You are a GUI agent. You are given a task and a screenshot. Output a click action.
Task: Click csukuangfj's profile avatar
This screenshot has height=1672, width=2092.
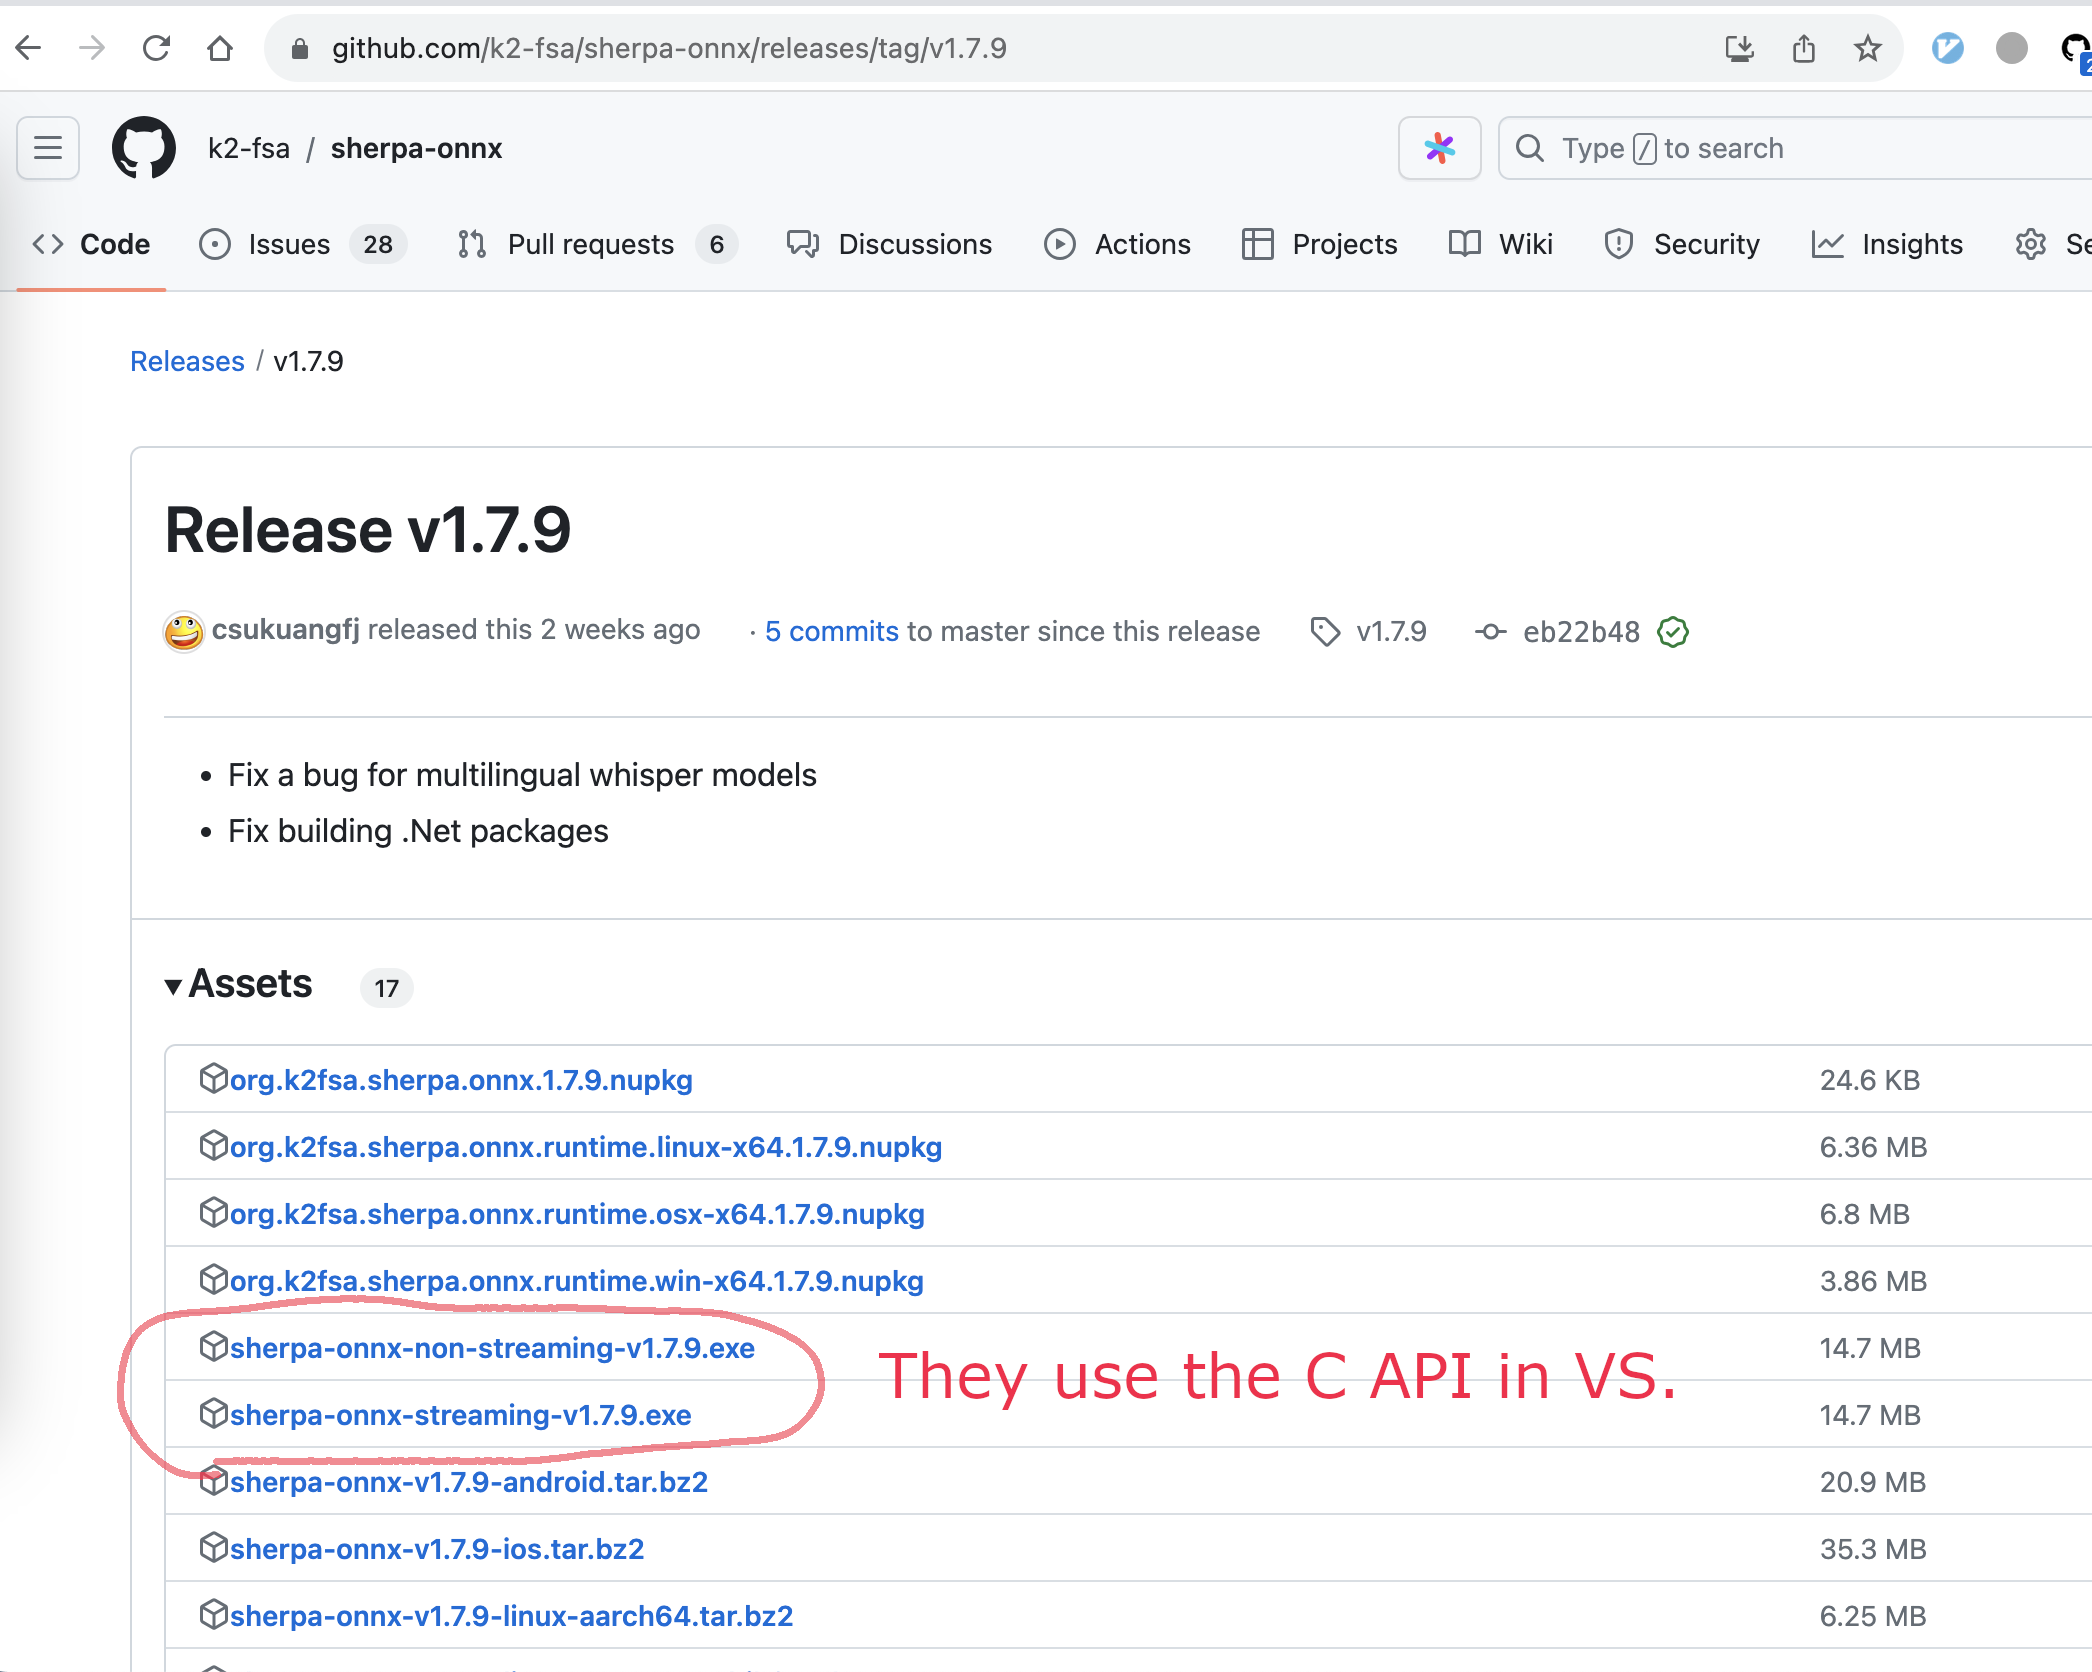tap(183, 631)
